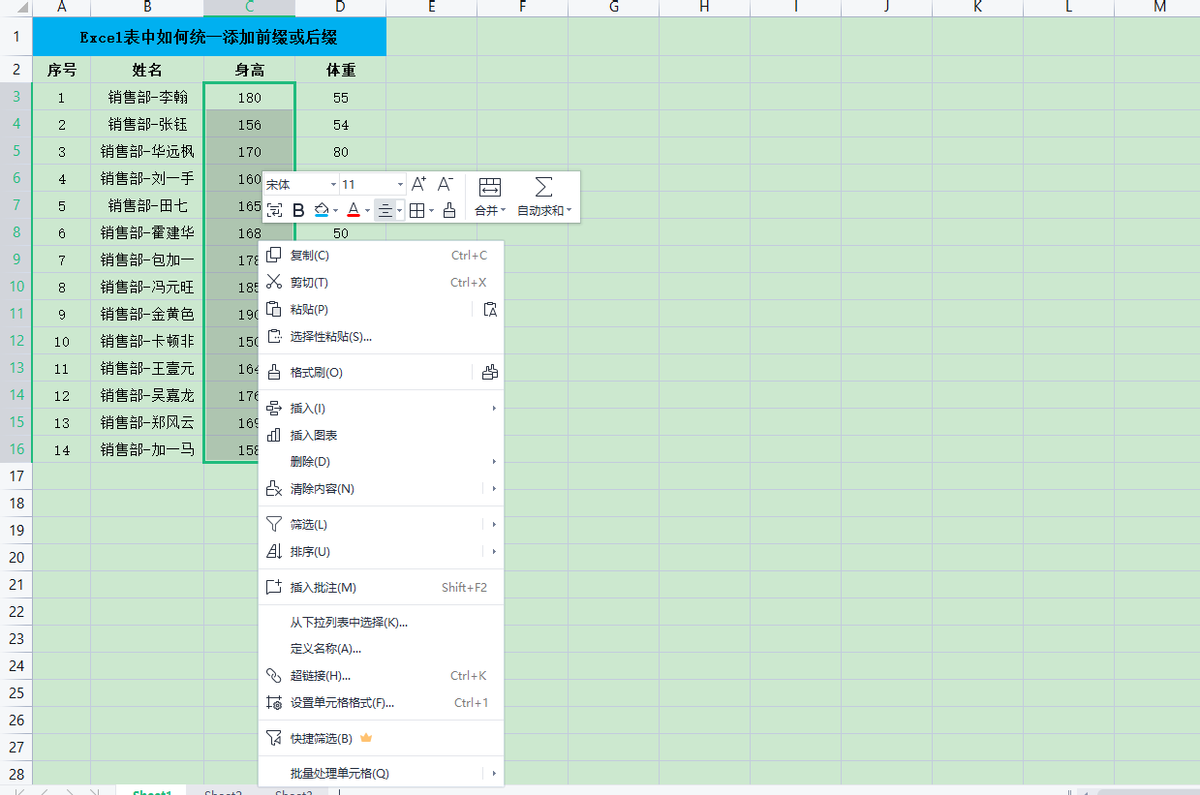Click the 序号 header cell
Screen dimensions: 1200x795
(x=62, y=70)
